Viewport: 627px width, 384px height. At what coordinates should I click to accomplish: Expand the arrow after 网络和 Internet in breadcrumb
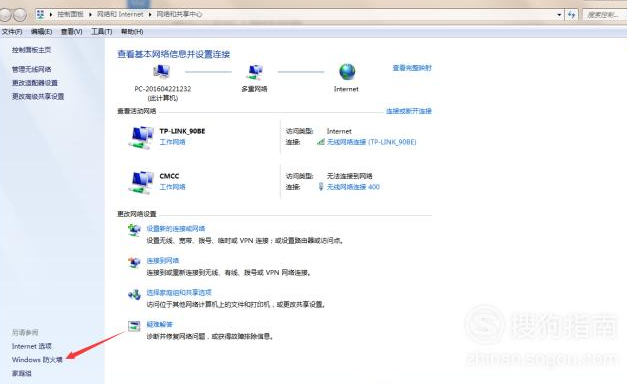tap(150, 14)
